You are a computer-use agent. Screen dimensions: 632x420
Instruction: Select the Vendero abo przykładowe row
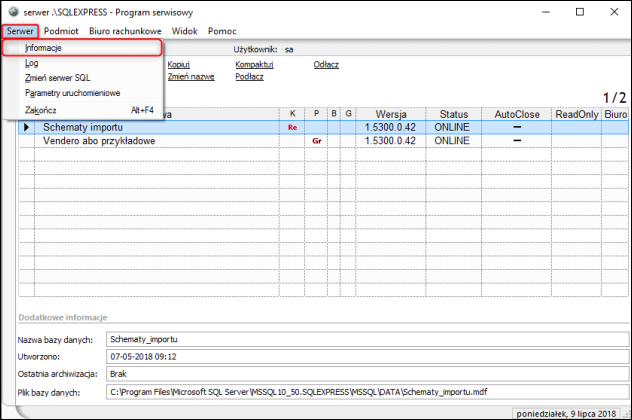coord(323,141)
